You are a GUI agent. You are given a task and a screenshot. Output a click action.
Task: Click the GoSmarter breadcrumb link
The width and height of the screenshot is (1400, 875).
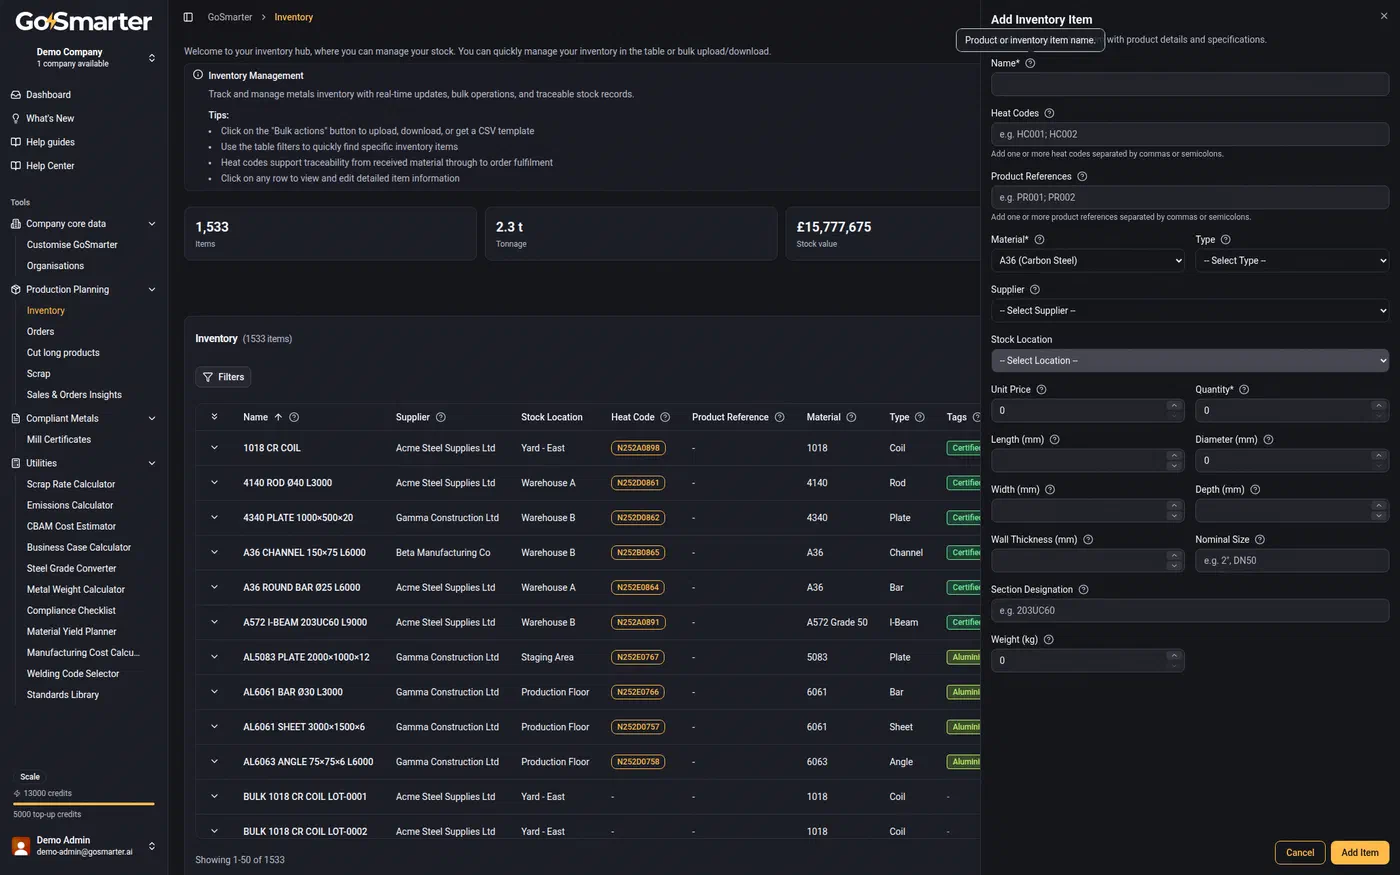(230, 17)
